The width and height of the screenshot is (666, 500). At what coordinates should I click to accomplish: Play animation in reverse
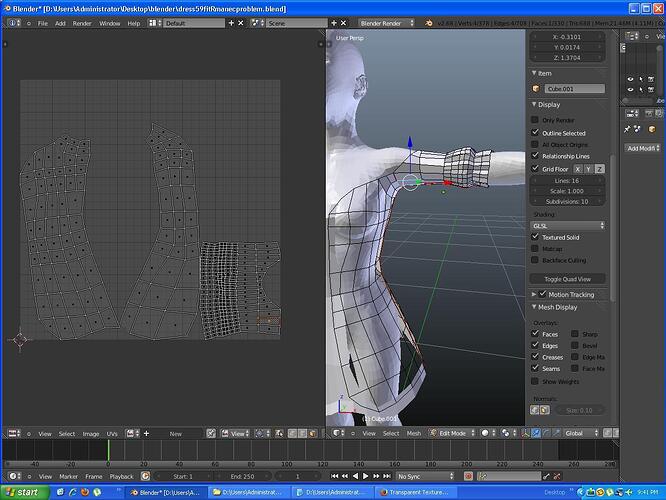coord(356,476)
